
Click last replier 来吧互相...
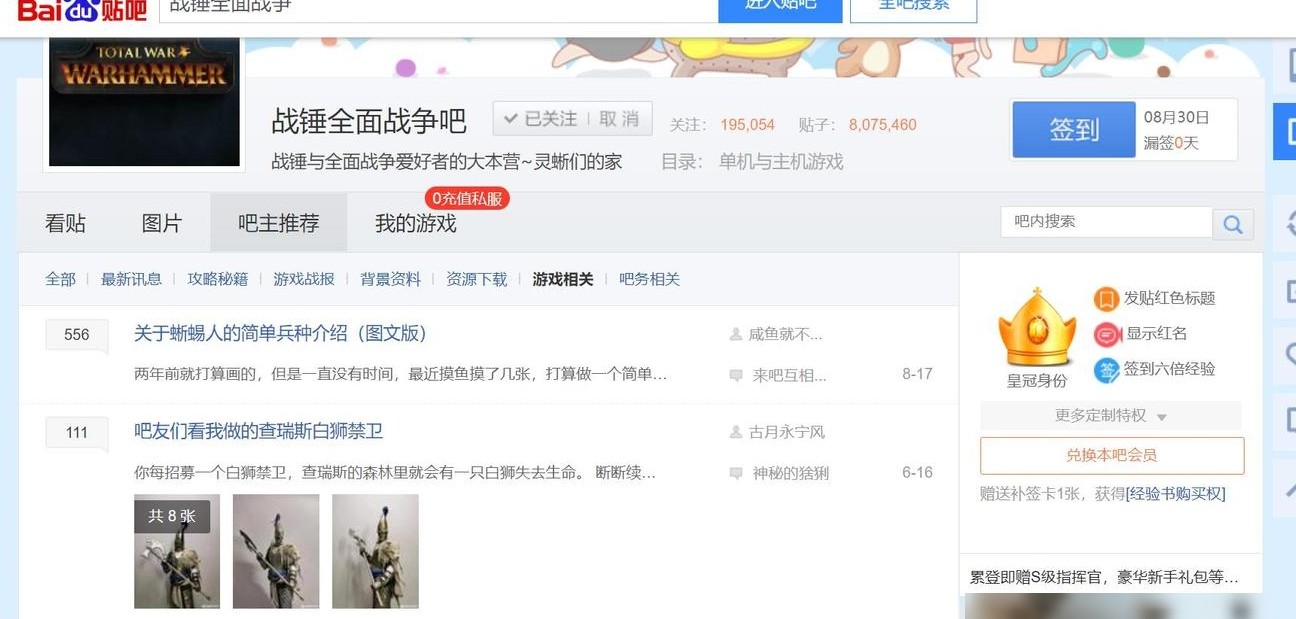tap(790, 376)
